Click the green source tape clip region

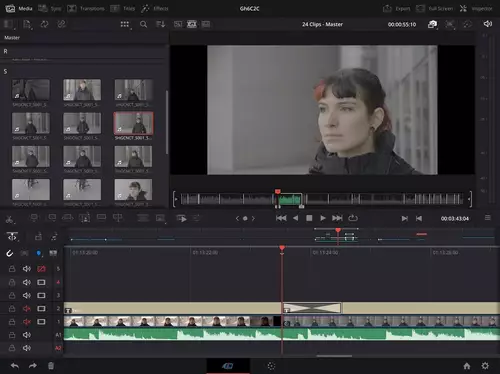[290, 200]
